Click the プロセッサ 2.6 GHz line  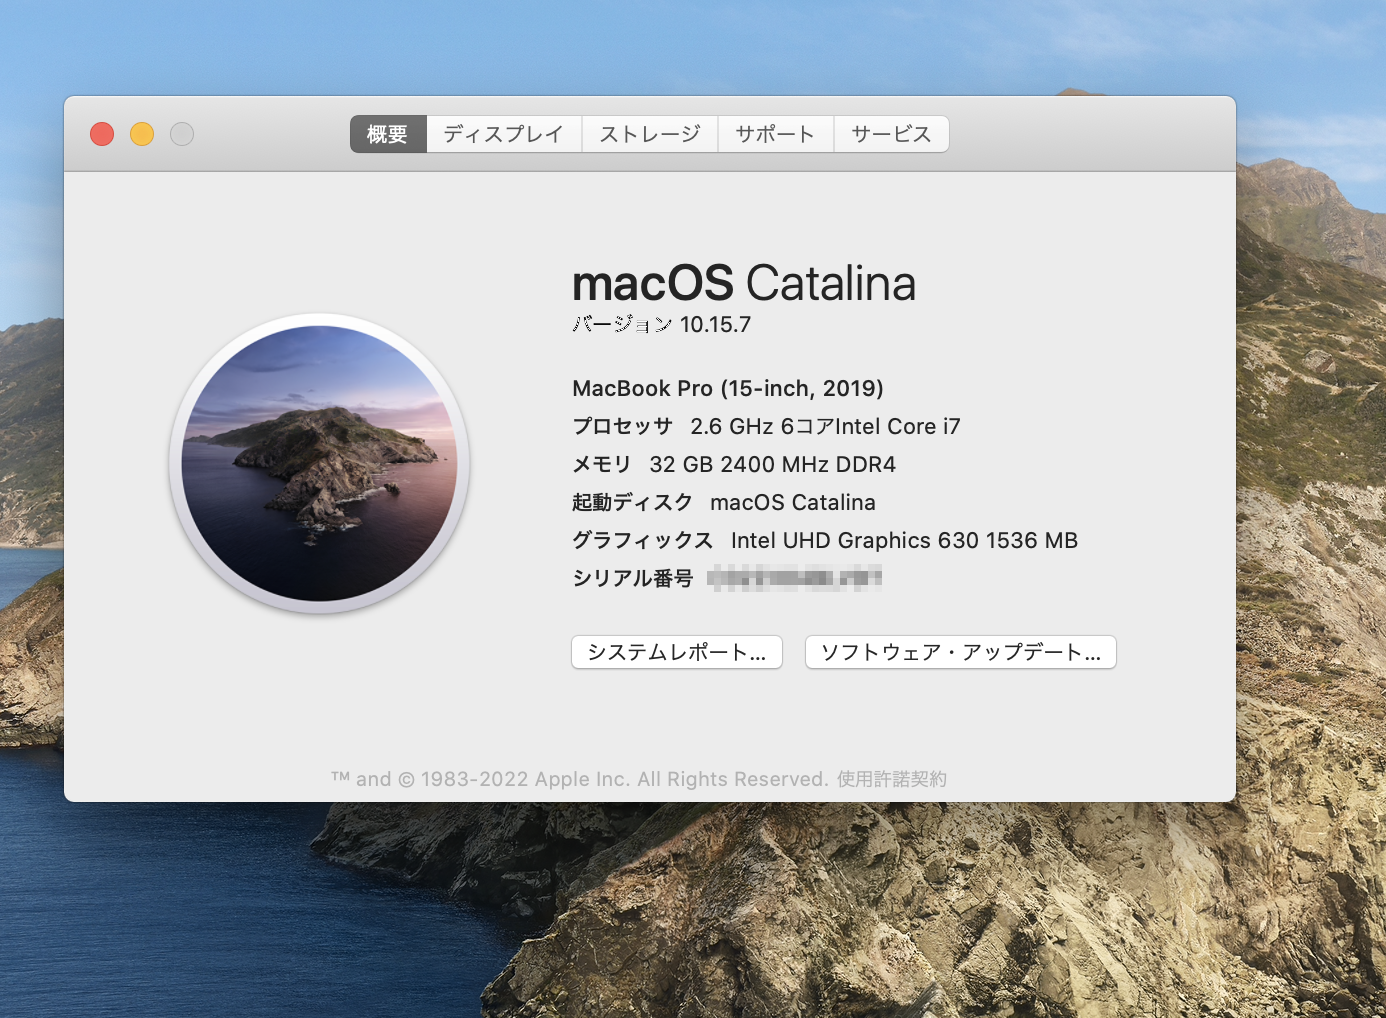[765, 426]
